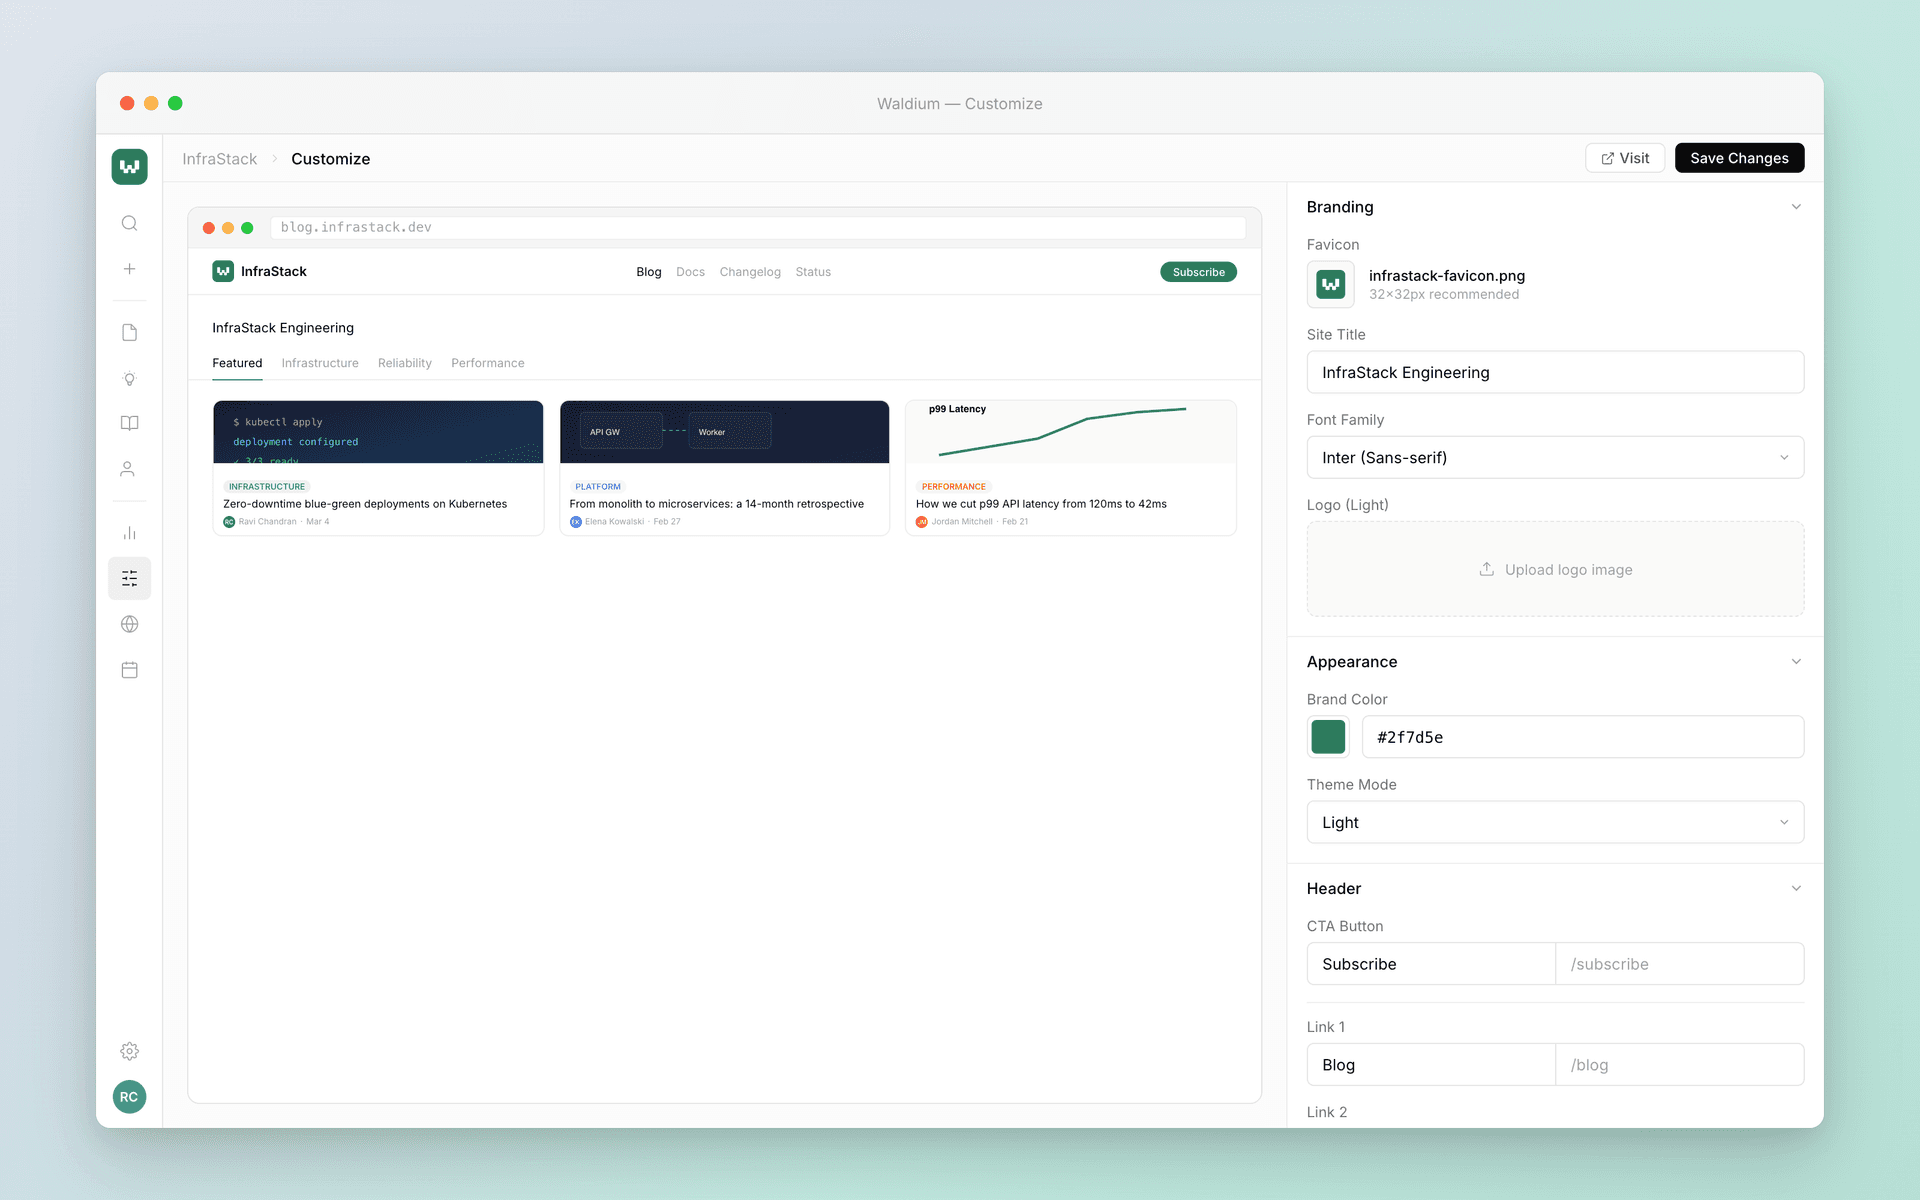Open search from the sidebar
The width and height of the screenshot is (1920, 1200).
[x=129, y=223]
